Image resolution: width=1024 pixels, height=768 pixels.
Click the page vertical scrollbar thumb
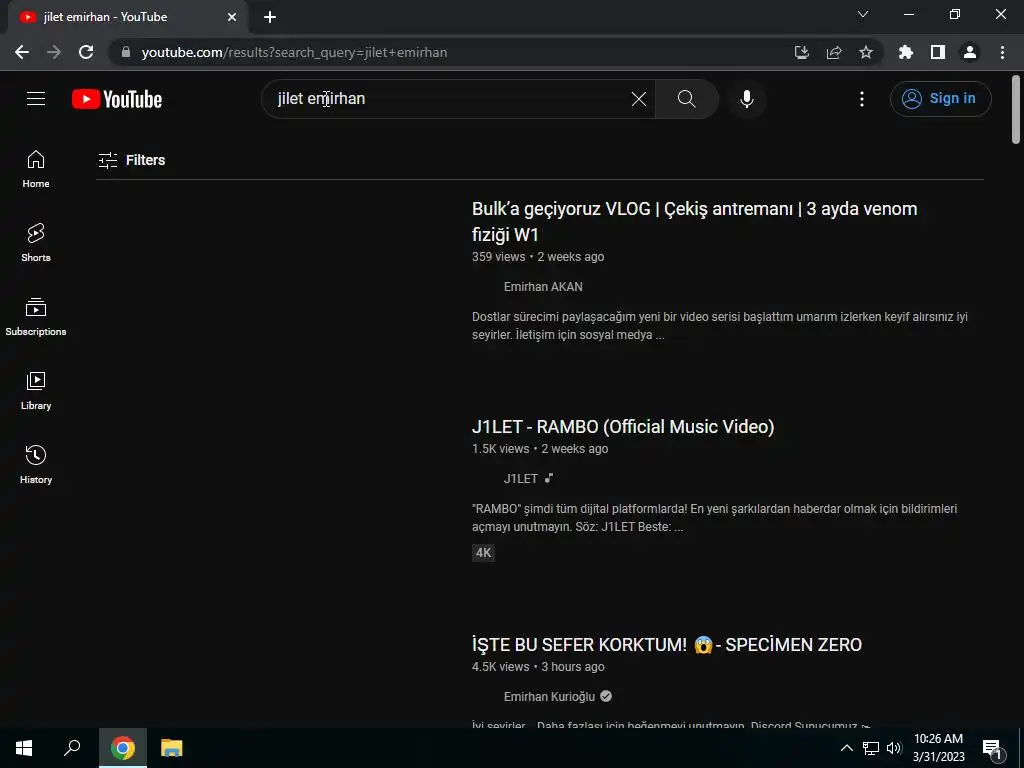point(1016,109)
